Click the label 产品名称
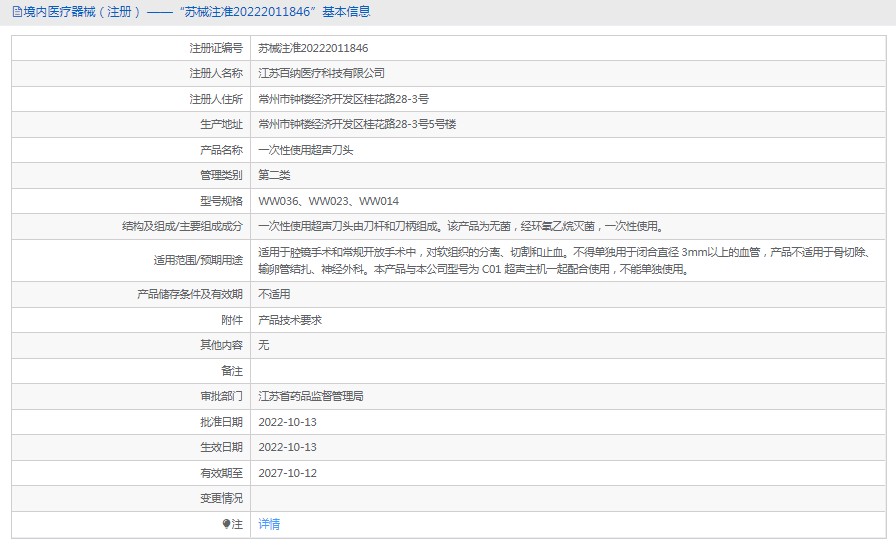The width and height of the screenshot is (896, 545). coord(221,150)
